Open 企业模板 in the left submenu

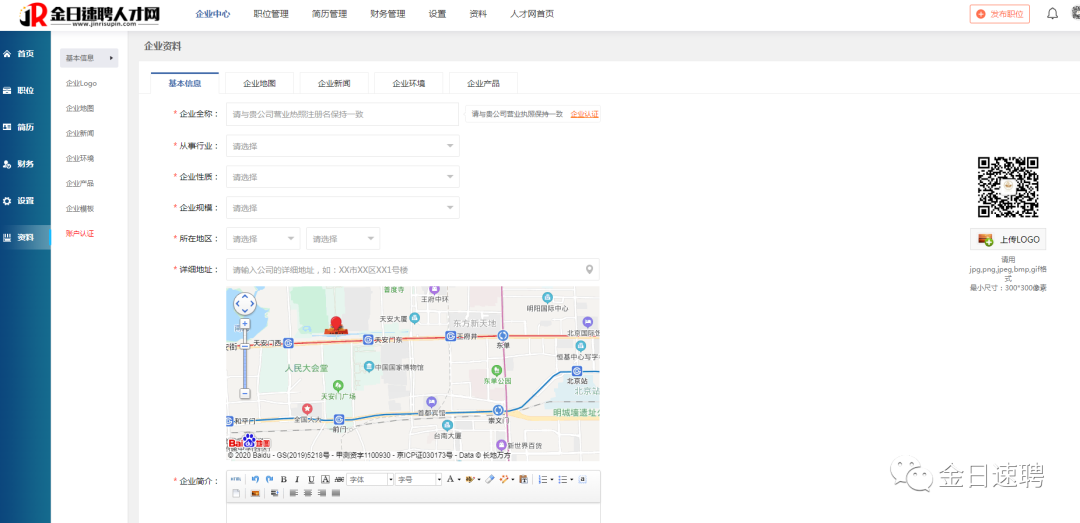click(x=80, y=208)
